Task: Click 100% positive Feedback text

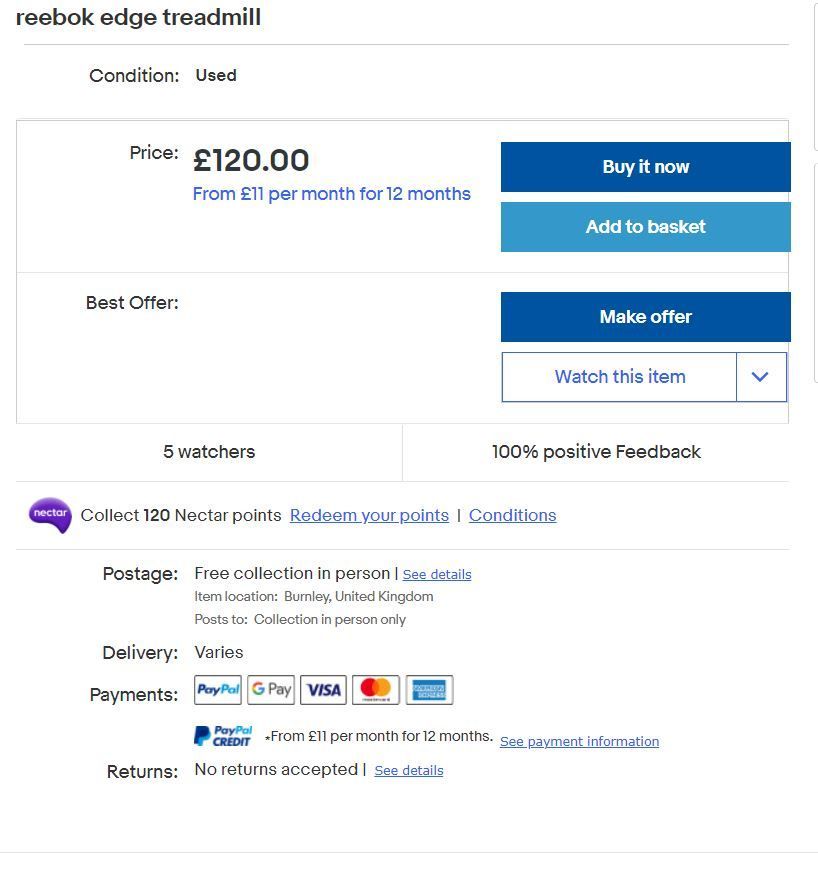Action: [x=596, y=452]
